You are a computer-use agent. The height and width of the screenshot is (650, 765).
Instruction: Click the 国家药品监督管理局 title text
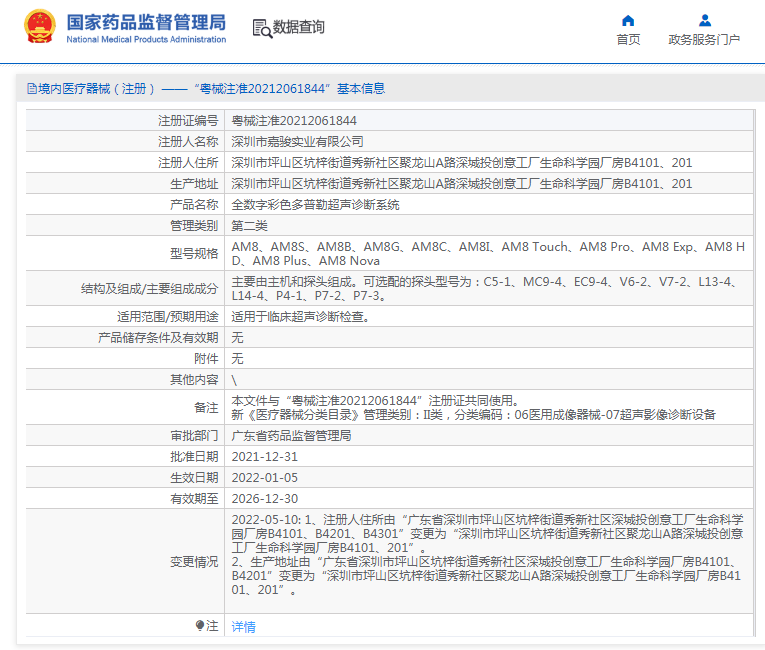[146, 22]
